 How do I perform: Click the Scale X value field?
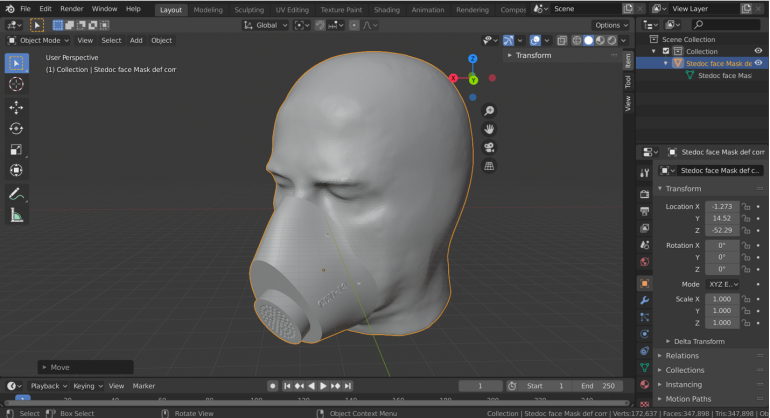pos(721,299)
